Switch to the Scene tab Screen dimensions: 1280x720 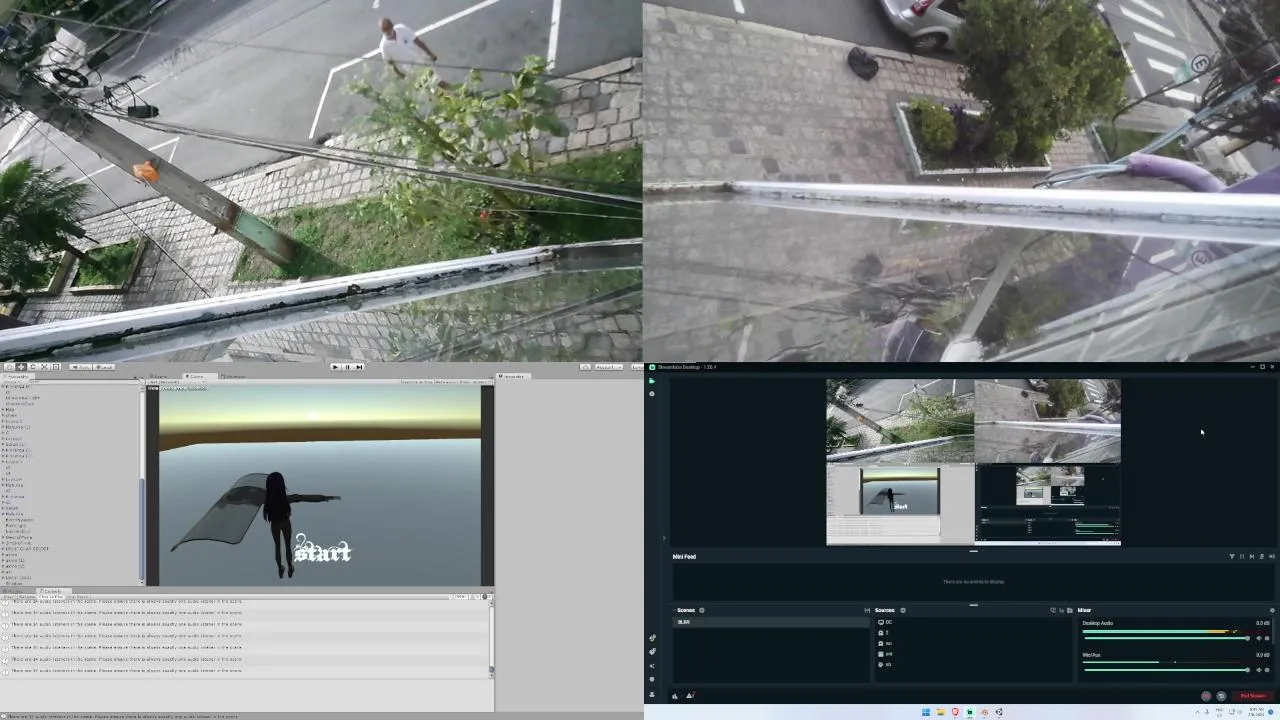(x=160, y=376)
